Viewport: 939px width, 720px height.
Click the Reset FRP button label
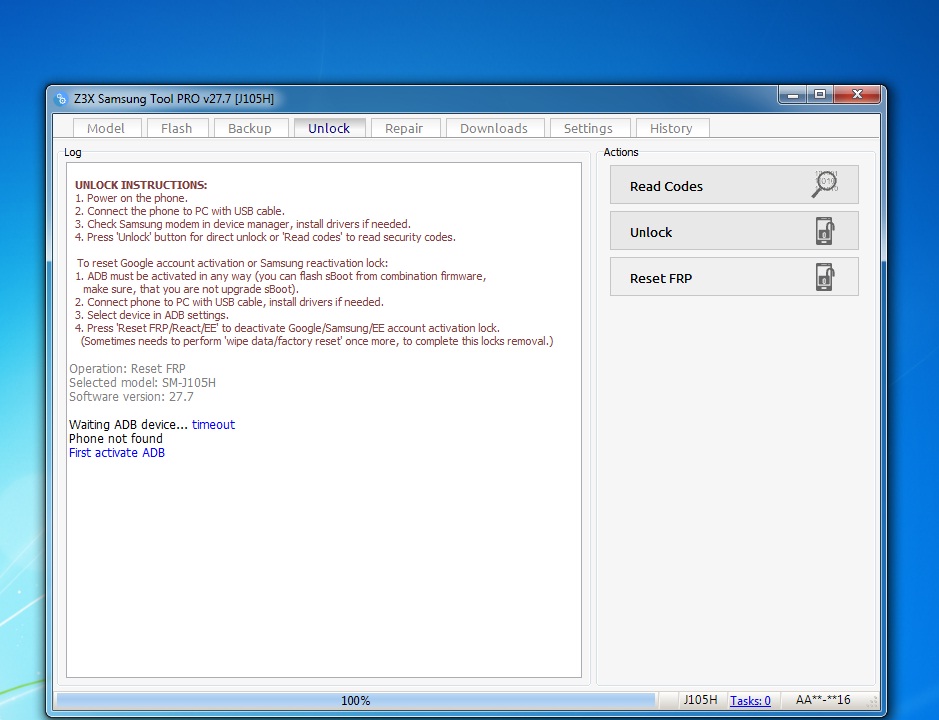[661, 279]
